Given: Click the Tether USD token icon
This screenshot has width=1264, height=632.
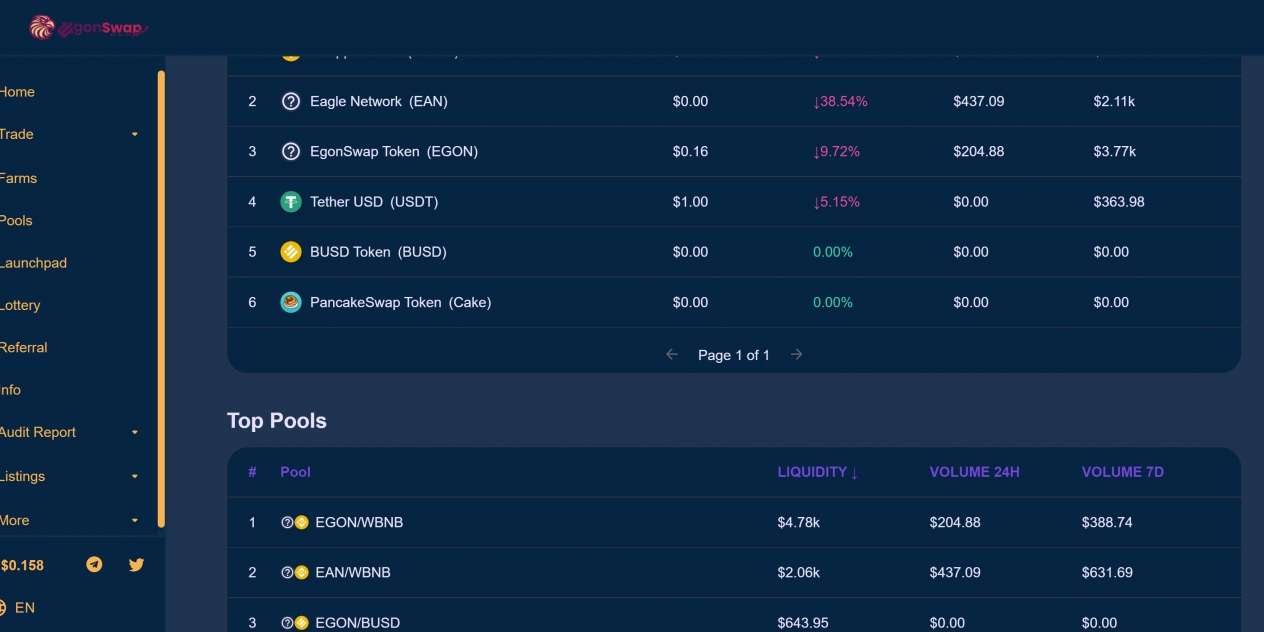Looking at the screenshot, I should point(291,202).
